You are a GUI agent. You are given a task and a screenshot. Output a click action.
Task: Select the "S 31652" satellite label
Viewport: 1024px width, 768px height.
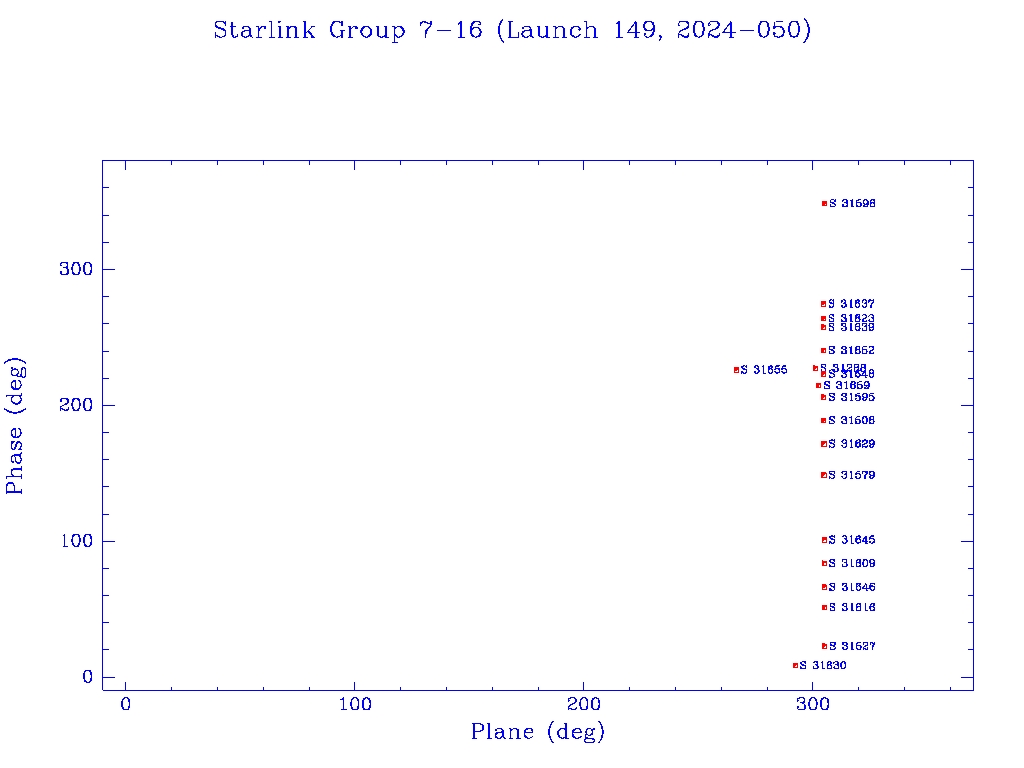tap(851, 351)
